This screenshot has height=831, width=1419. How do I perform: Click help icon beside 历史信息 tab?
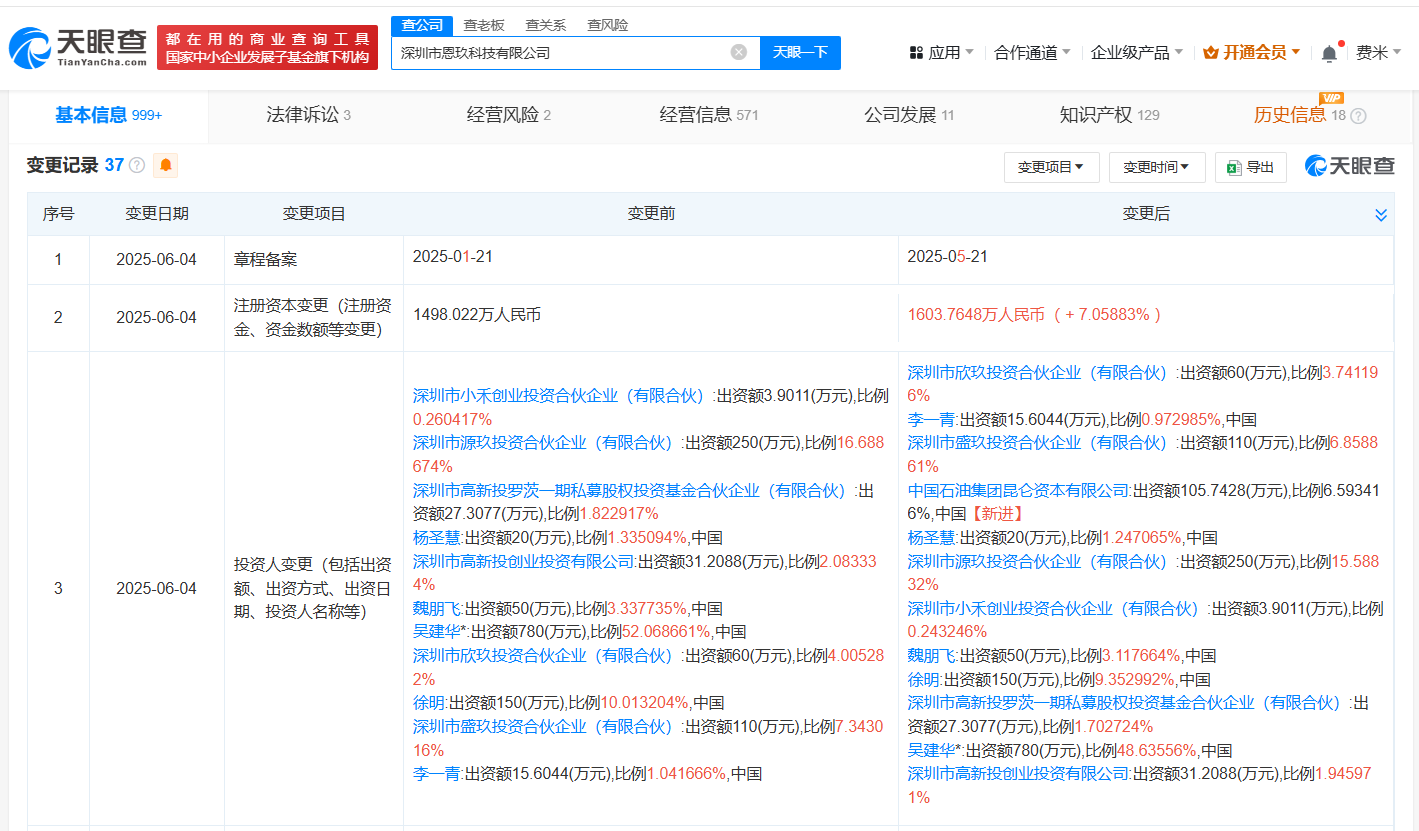(1358, 116)
